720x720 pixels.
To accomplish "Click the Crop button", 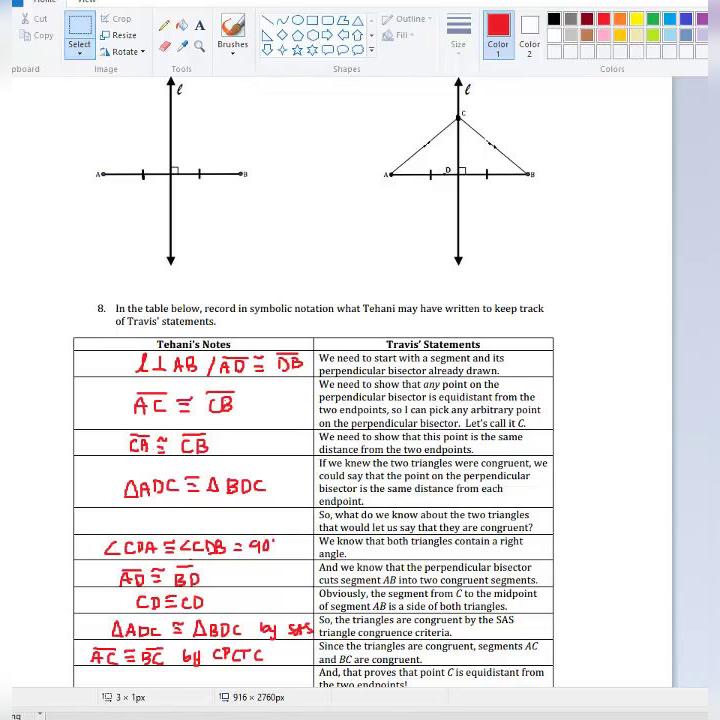I will 116,19.
